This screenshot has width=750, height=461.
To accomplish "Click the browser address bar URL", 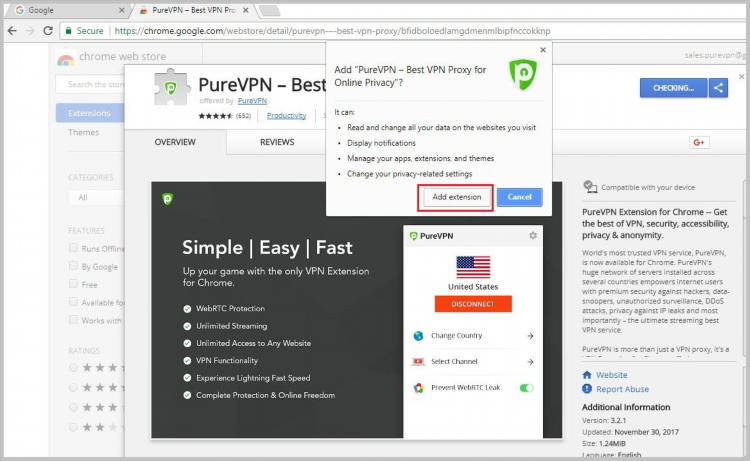I will click(x=332, y=31).
